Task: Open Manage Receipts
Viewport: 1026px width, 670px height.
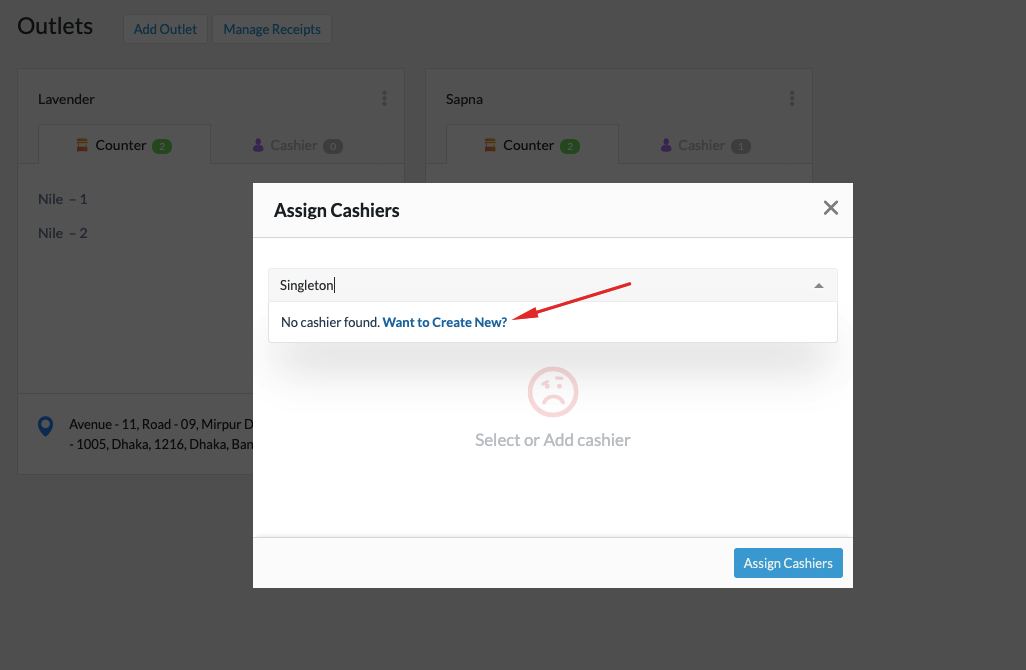Action: coord(271,29)
